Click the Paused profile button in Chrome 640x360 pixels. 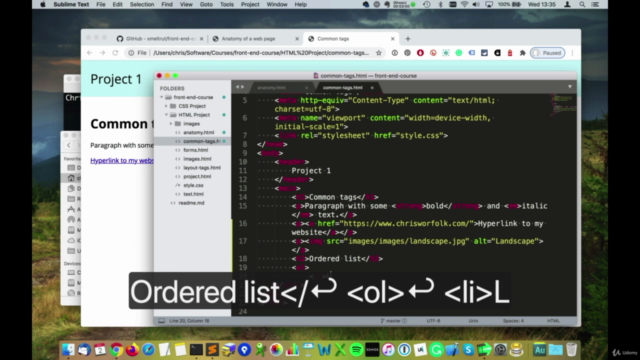[x=547, y=53]
